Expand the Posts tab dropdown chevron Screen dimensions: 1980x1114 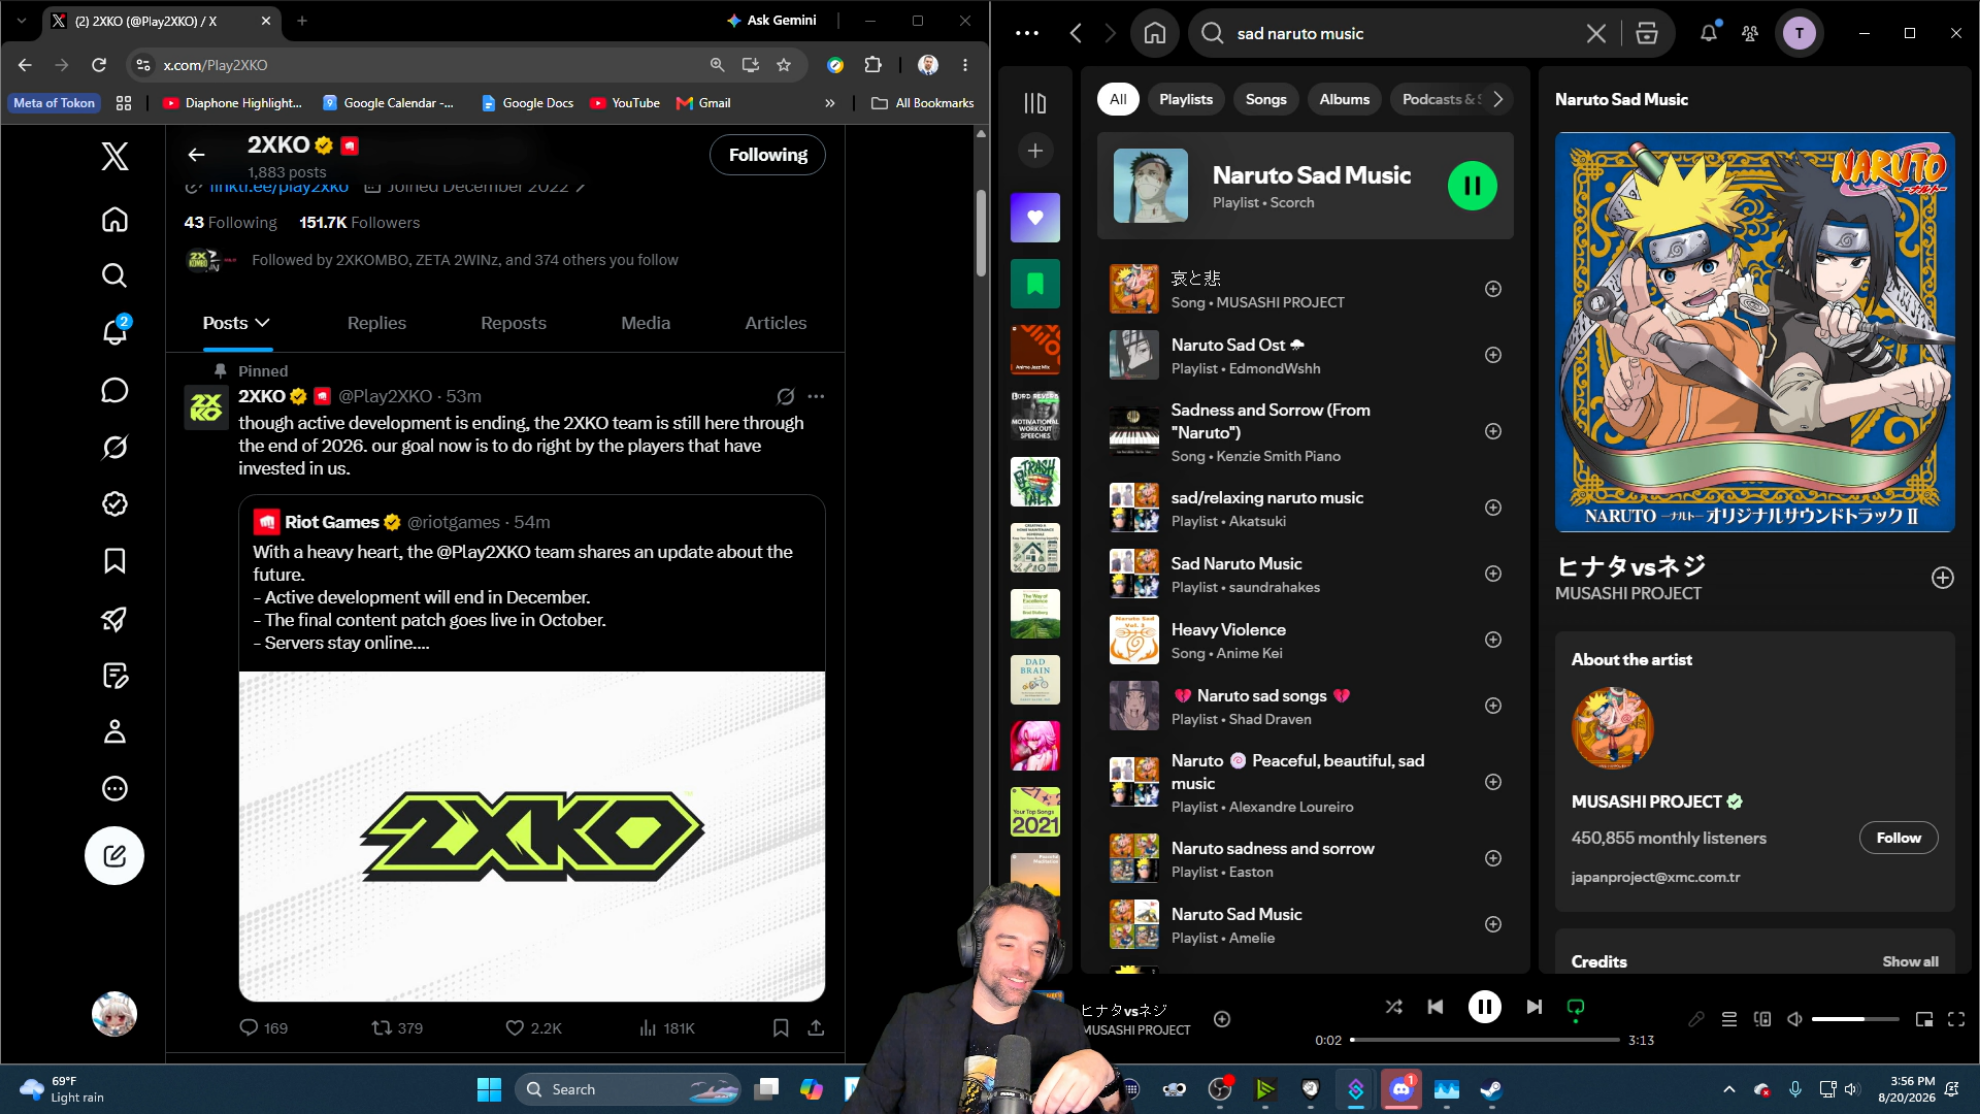click(263, 323)
